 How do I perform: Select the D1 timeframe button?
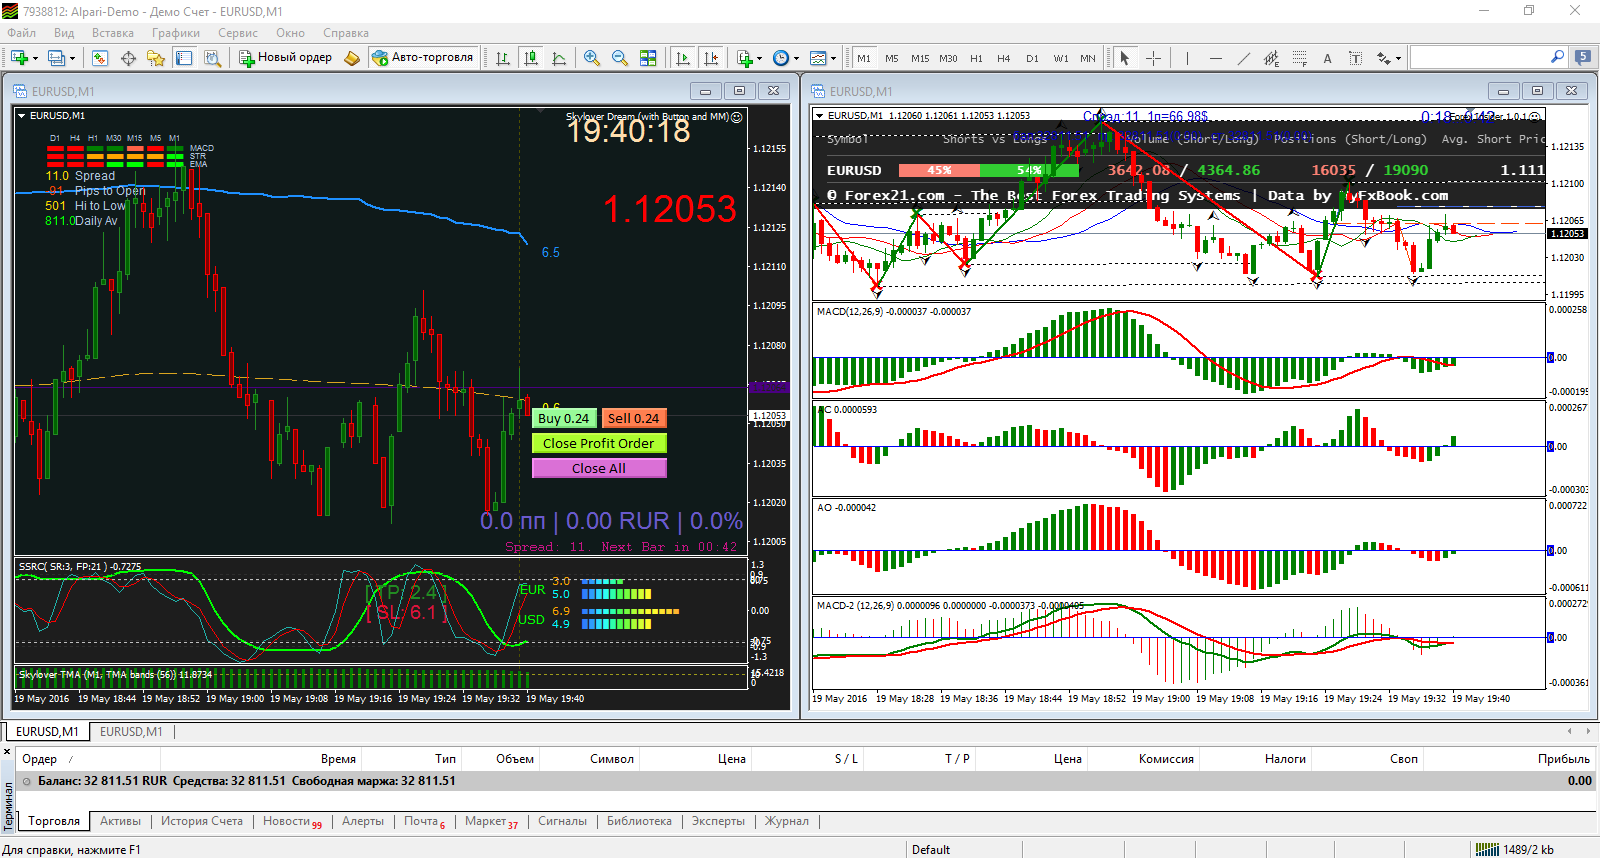tap(1032, 58)
